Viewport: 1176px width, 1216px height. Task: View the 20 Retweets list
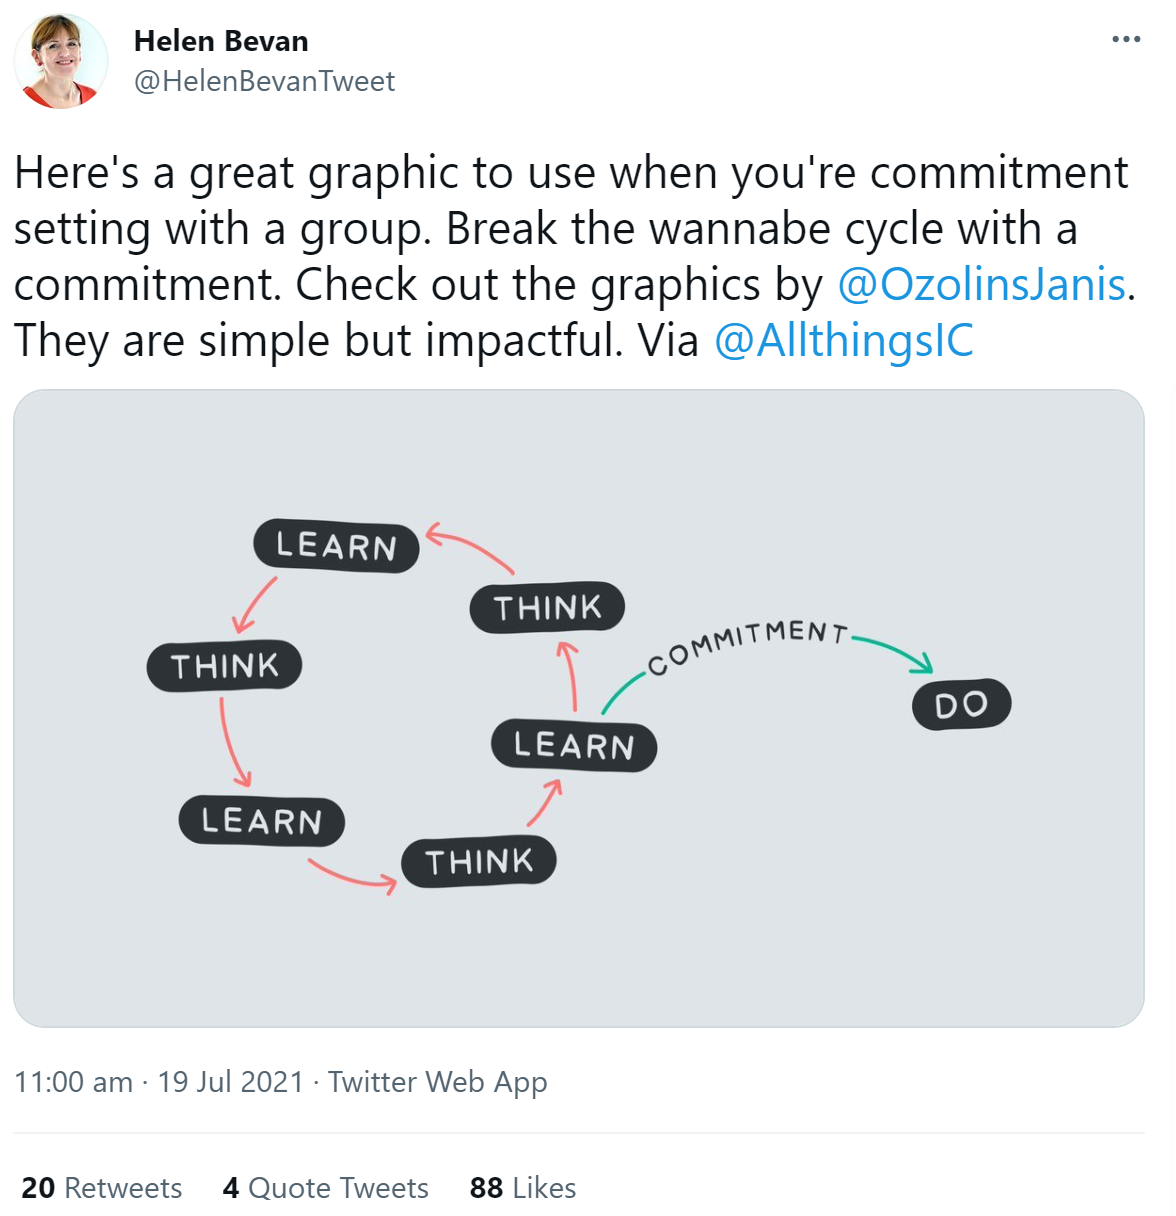[x=102, y=1187]
